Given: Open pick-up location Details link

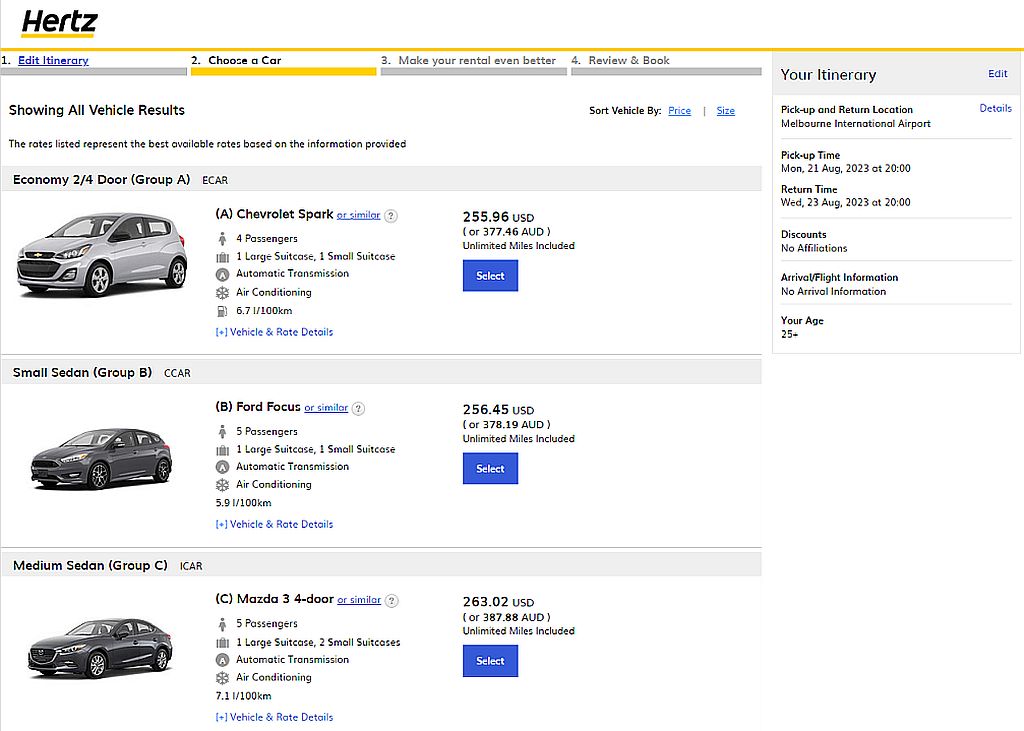Looking at the screenshot, I should click(x=995, y=108).
